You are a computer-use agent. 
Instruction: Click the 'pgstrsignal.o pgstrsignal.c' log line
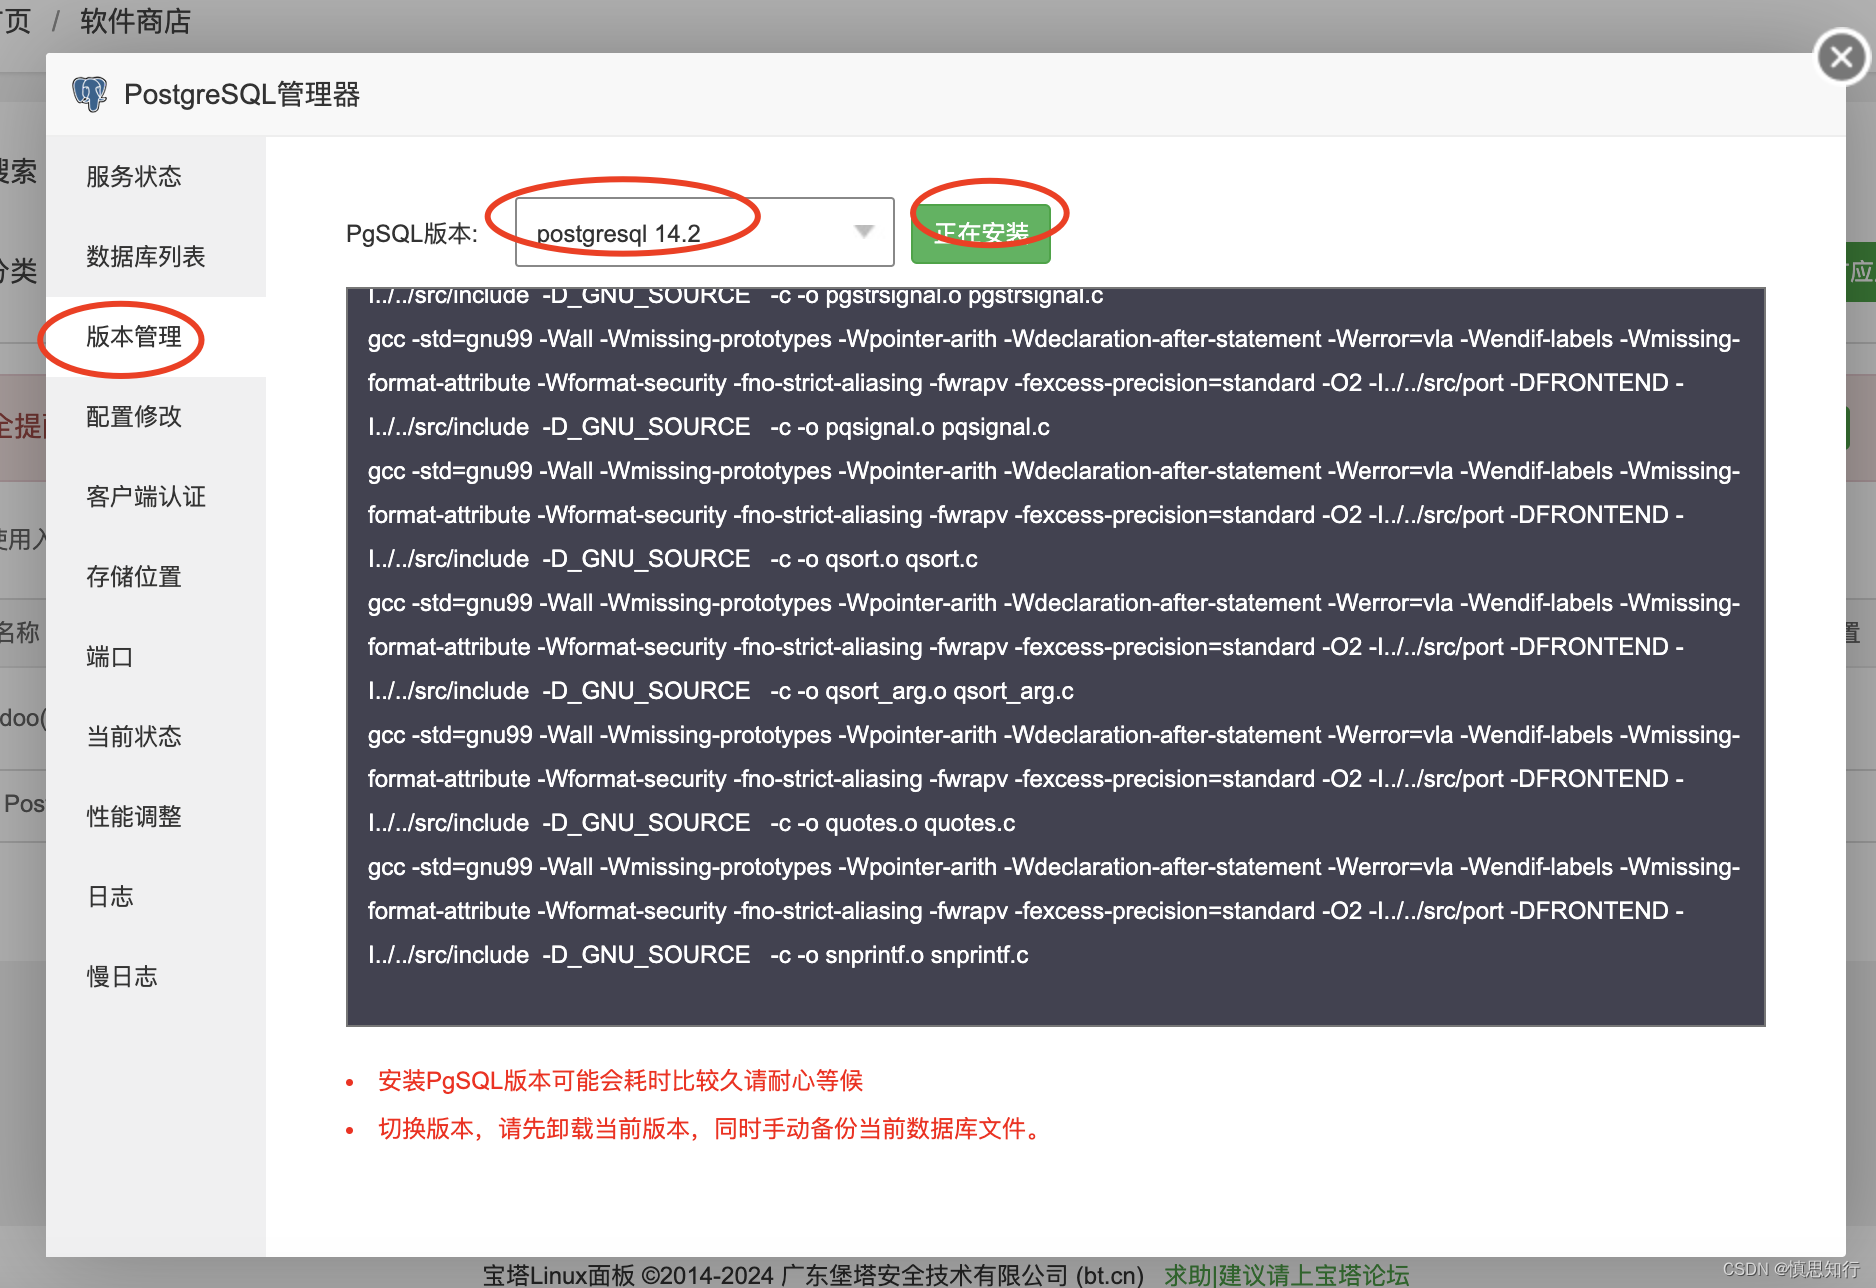point(735,296)
